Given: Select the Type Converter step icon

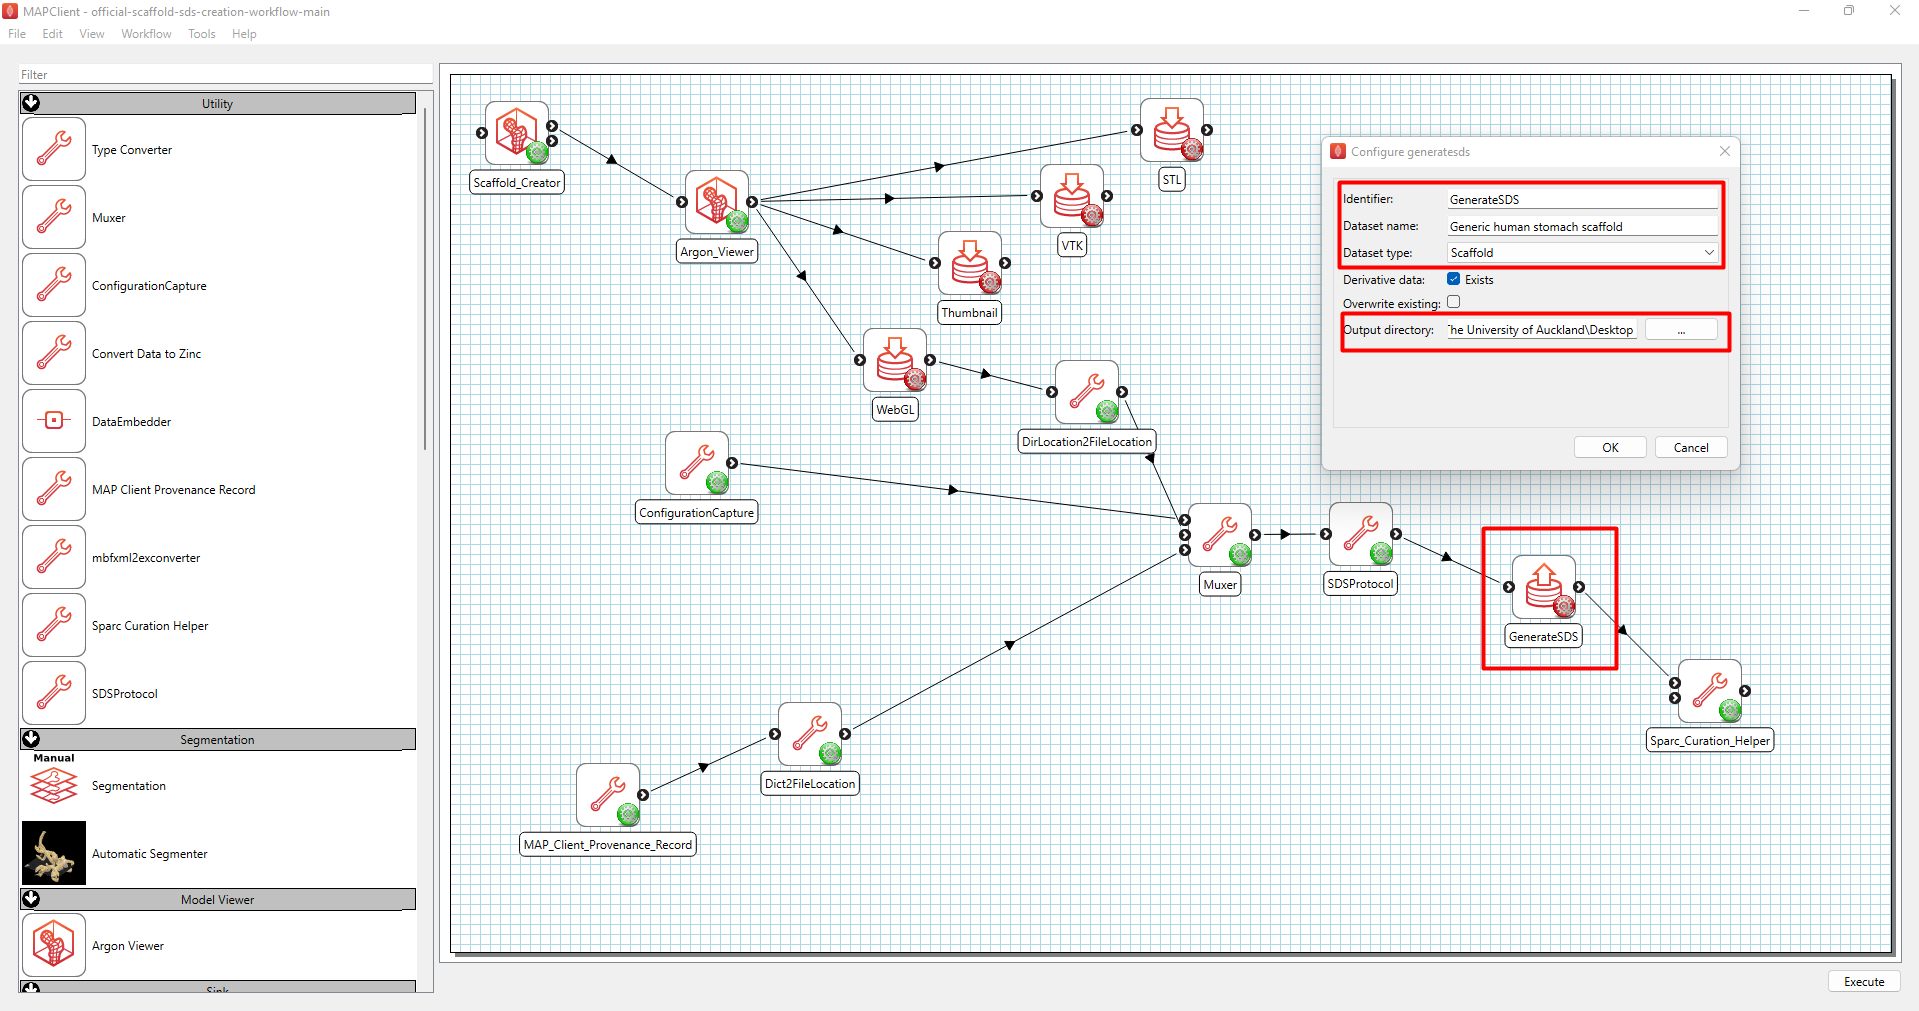Looking at the screenshot, I should (54, 149).
